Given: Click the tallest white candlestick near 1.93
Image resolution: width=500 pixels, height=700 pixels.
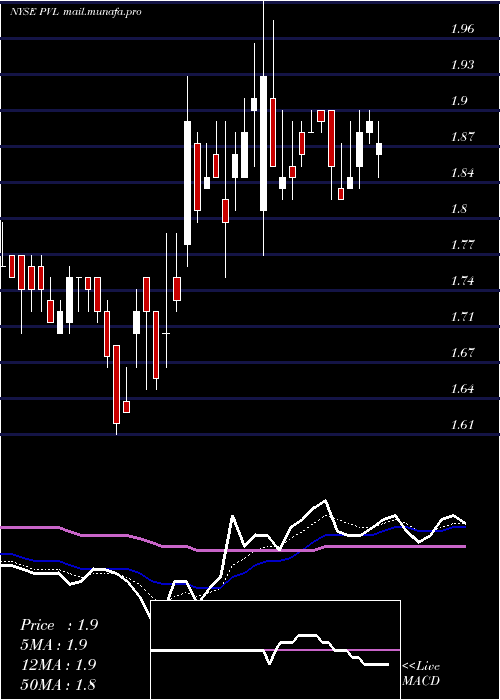Looking at the screenshot, I should click(263, 143).
